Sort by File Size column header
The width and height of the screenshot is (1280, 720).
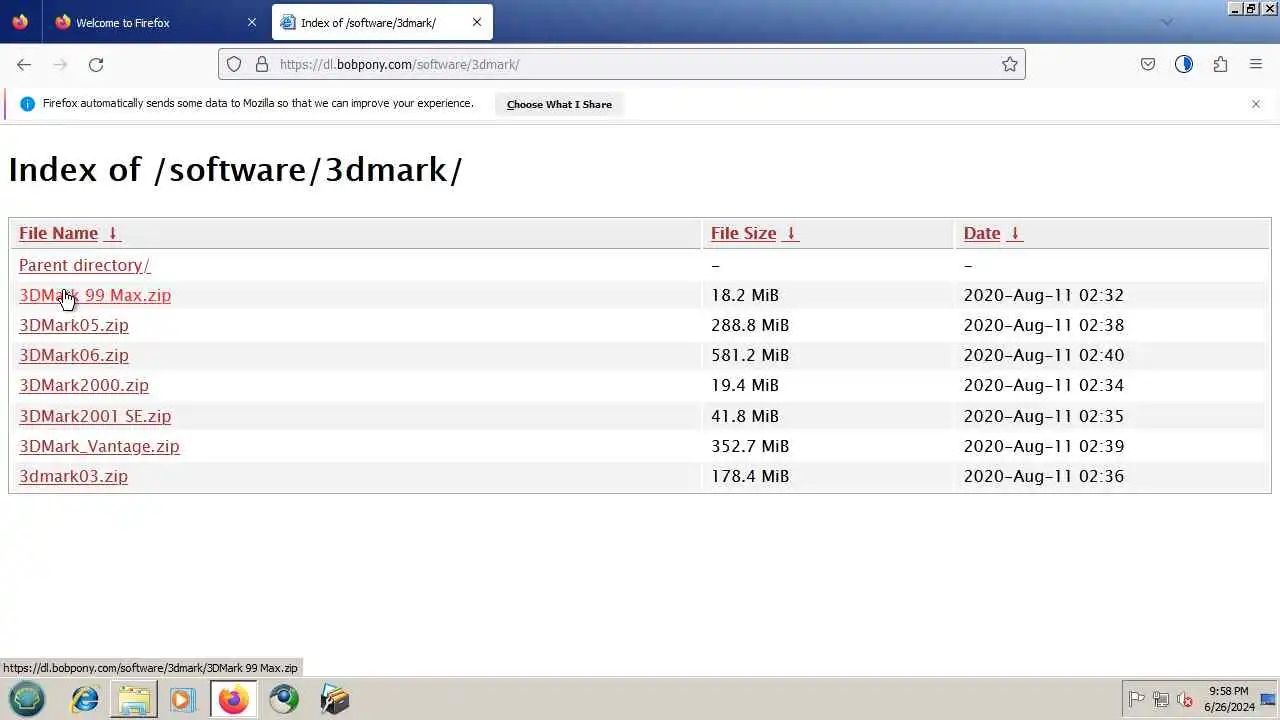click(743, 233)
